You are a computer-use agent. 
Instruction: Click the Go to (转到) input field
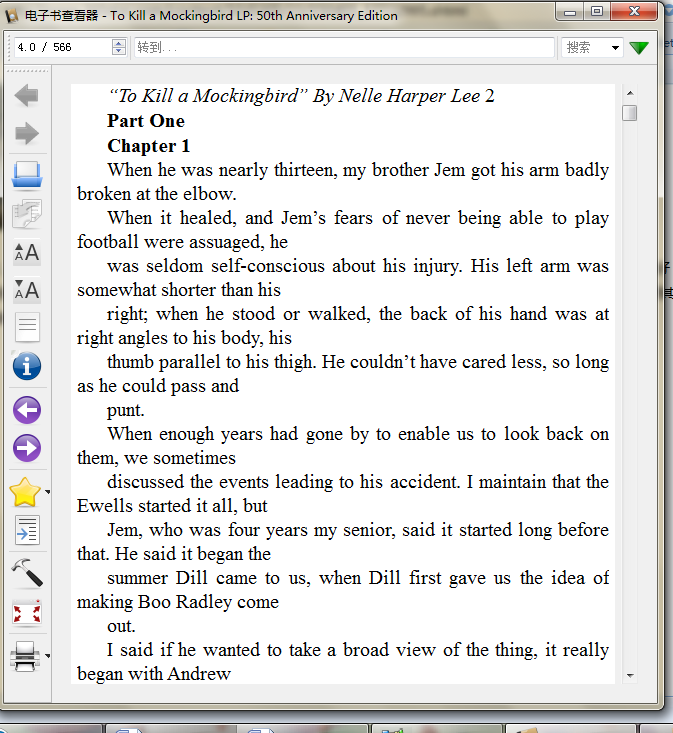[x=344, y=47]
